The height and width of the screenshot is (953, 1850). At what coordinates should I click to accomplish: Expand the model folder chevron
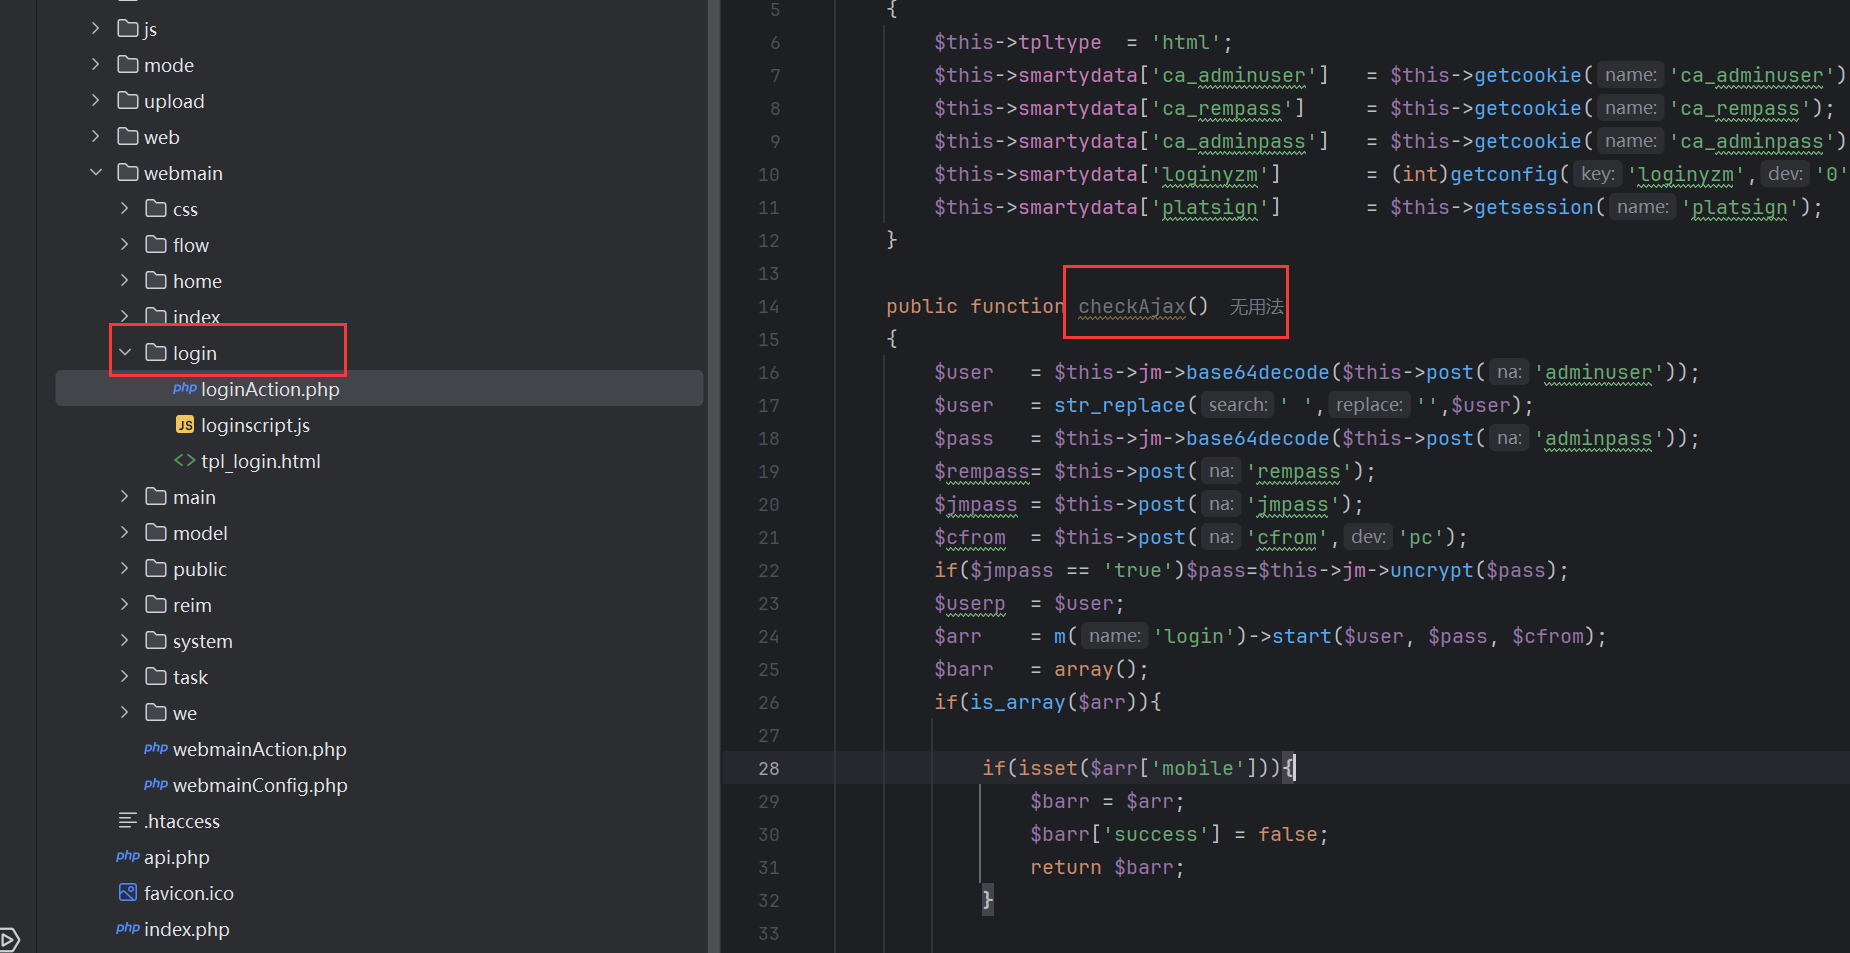tap(125, 532)
